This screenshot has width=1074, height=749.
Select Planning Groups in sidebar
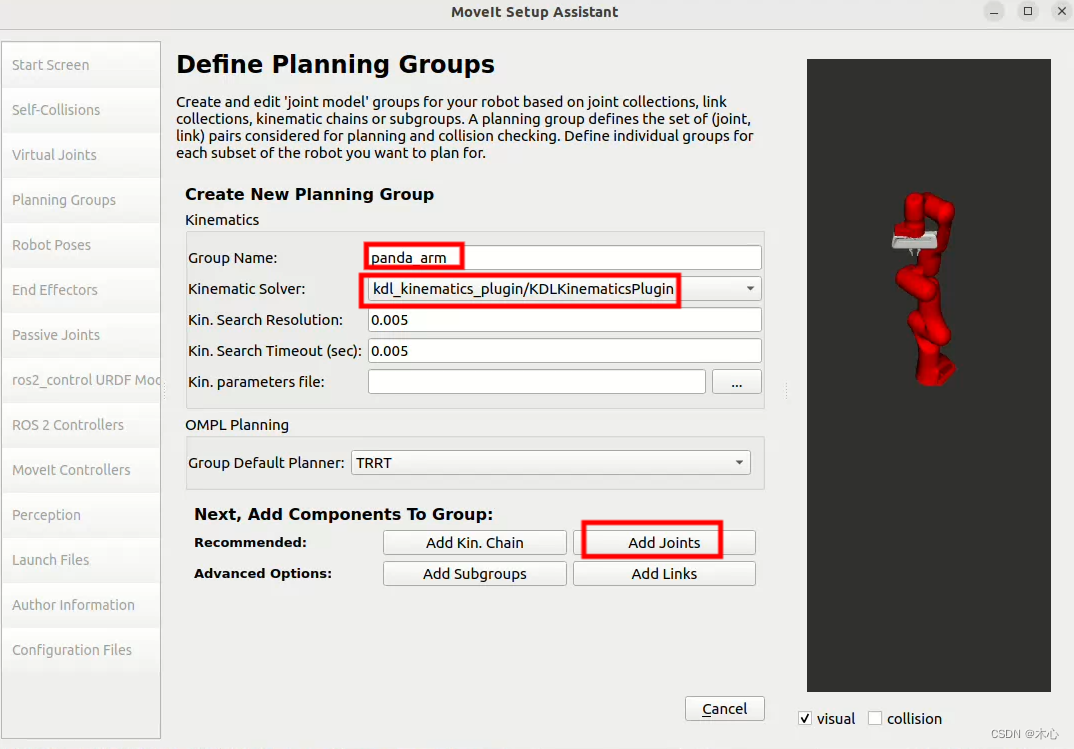[x=81, y=200]
